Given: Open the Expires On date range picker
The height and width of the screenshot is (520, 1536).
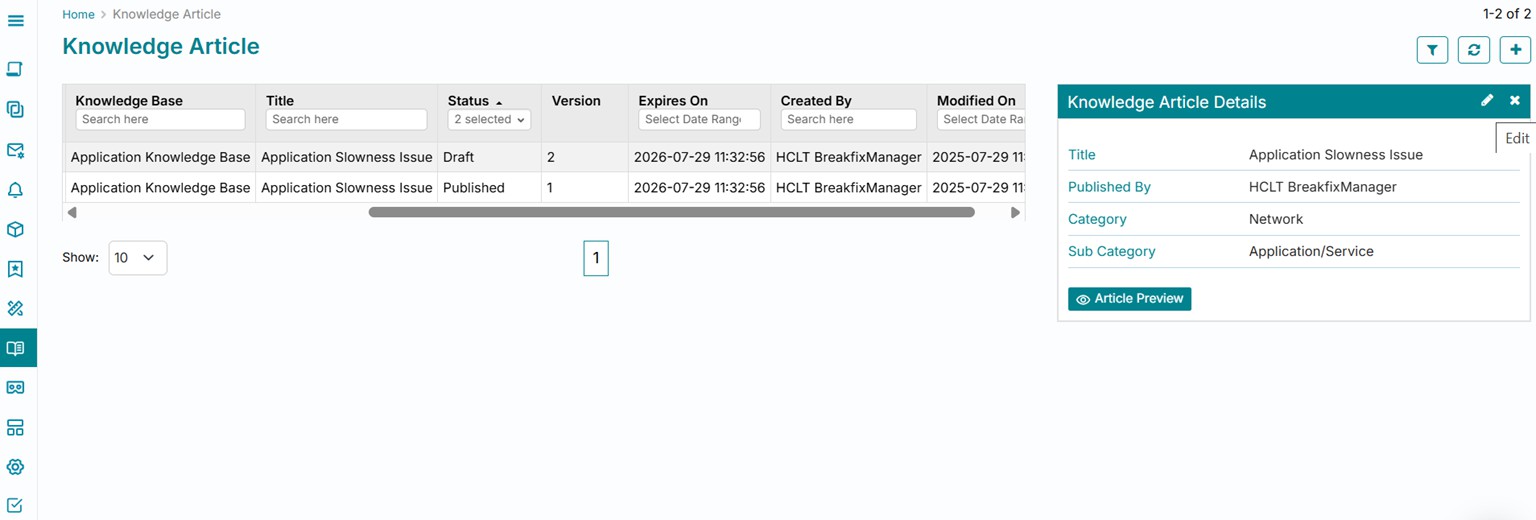Looking at the screenshot, I should (699, 120).
